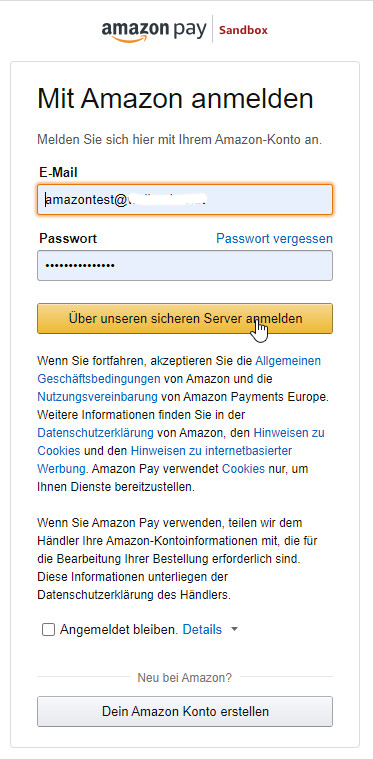Click the Sandbox label next to logo
This screenshot has width=373, height=759.
click(243, 30)
